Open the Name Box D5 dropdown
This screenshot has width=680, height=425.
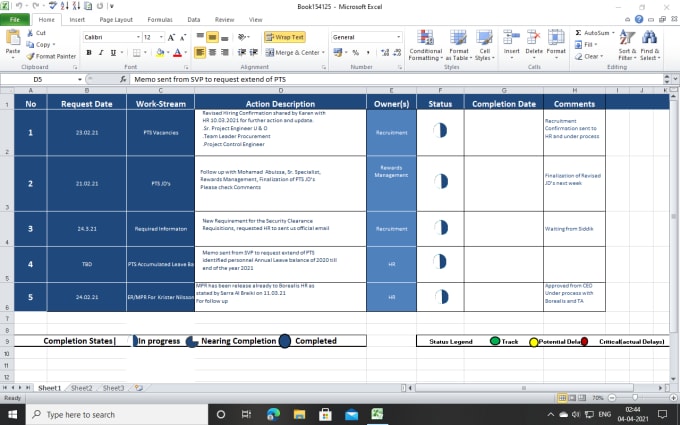click(x=79, y=79)
